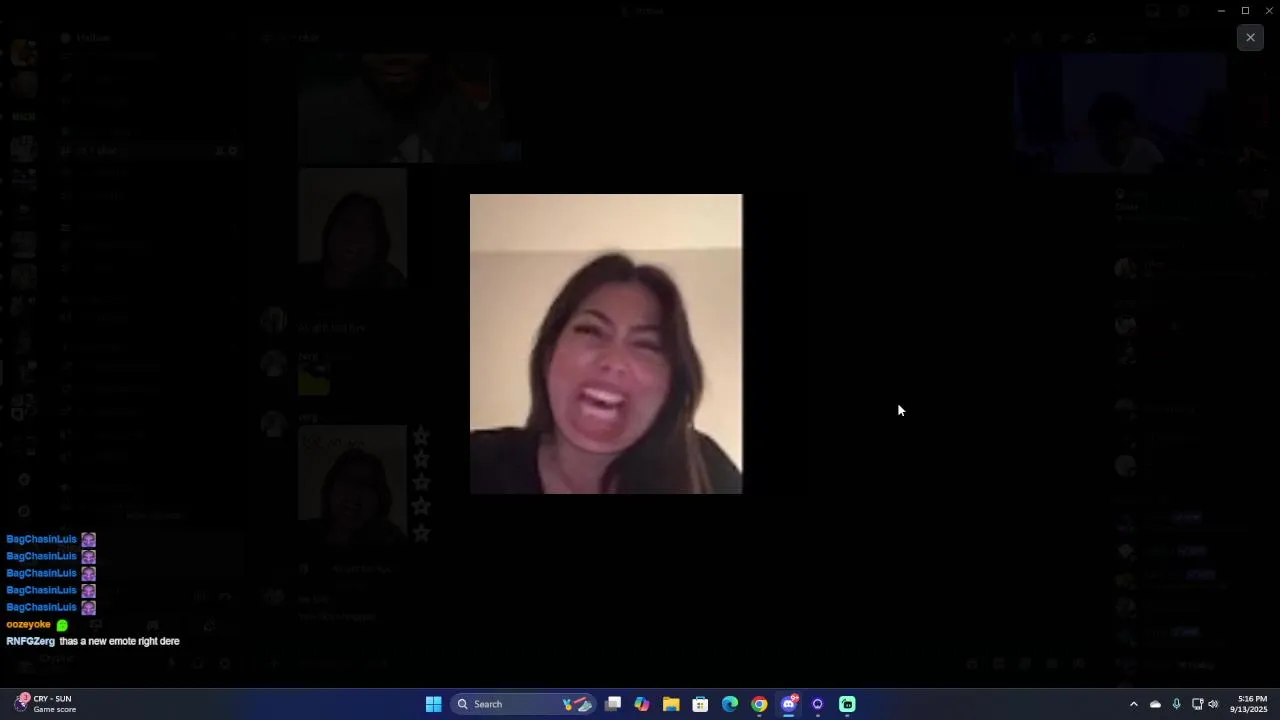Open the OneDrive cloud tray icon
Image resolution: width=1280 pixels, height=720 pixels.
[x=1155, y=704]
